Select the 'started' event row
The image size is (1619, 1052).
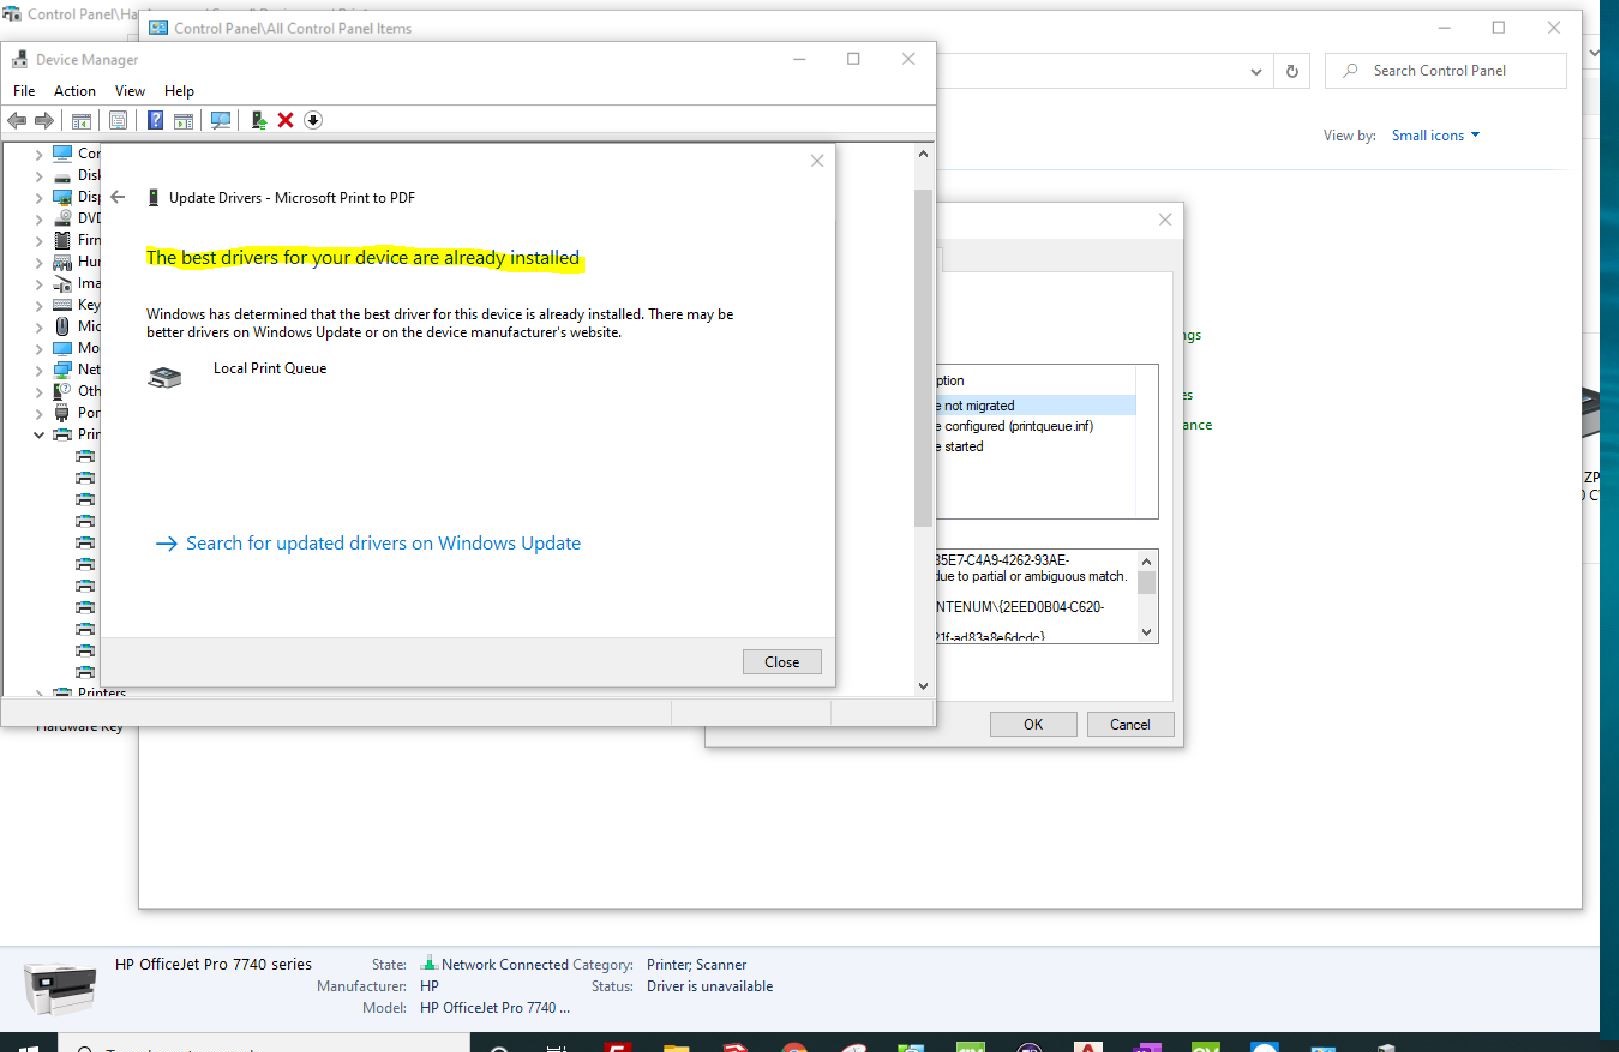[1035, 447]
